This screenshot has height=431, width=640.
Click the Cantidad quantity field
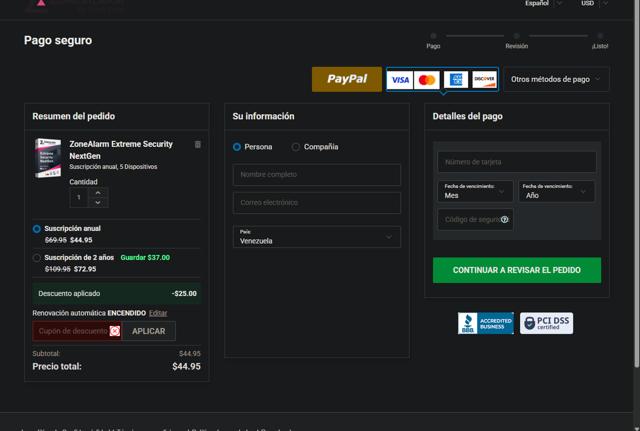coord(79,198)
